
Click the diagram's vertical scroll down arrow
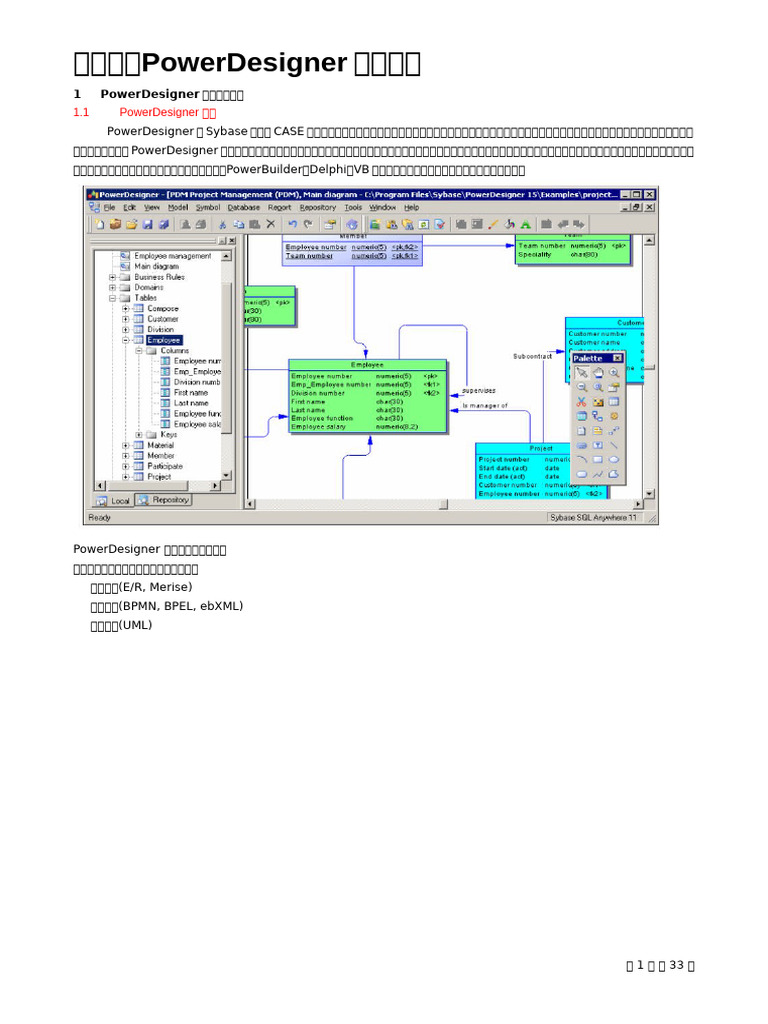pos(649,494)
